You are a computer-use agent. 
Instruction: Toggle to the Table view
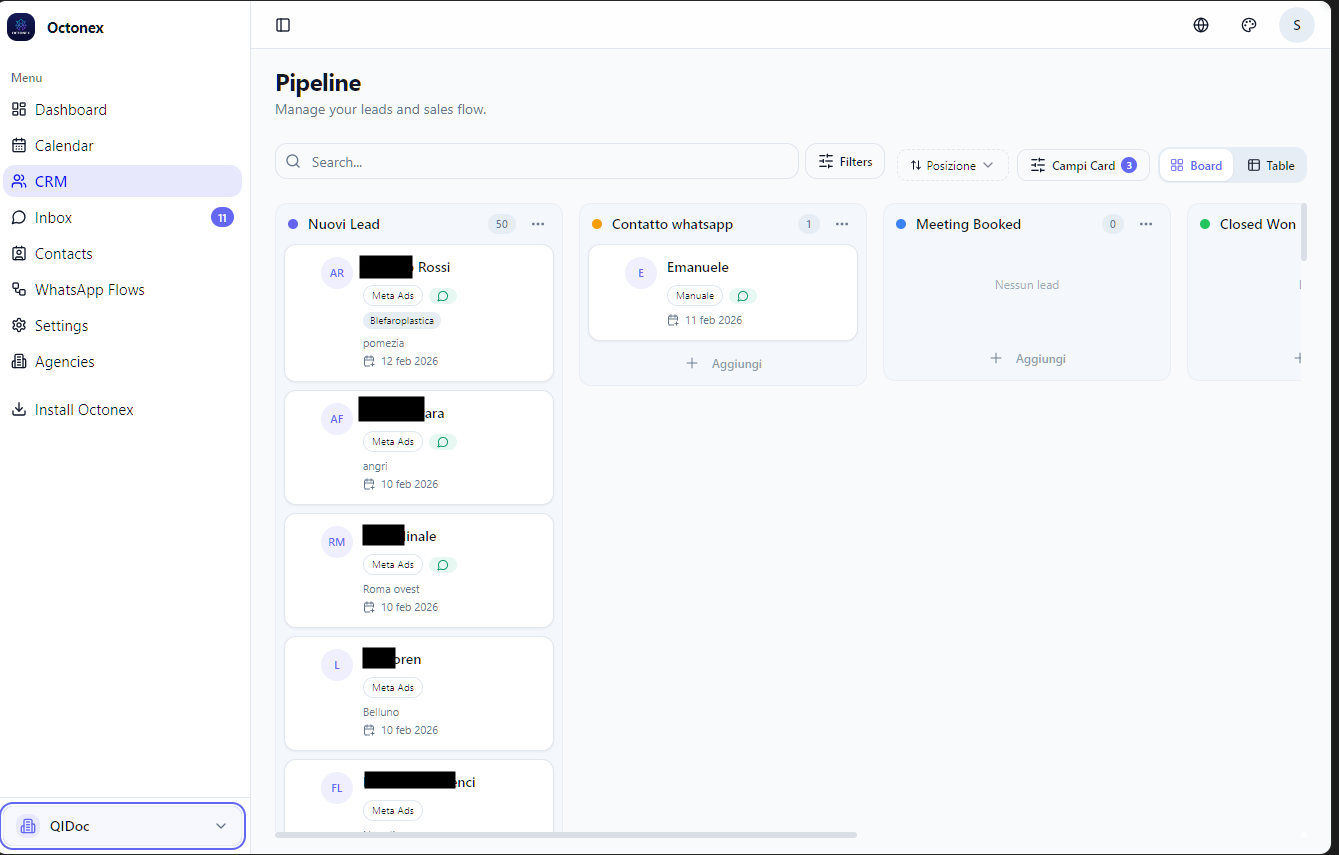(x=1270, y=164)
